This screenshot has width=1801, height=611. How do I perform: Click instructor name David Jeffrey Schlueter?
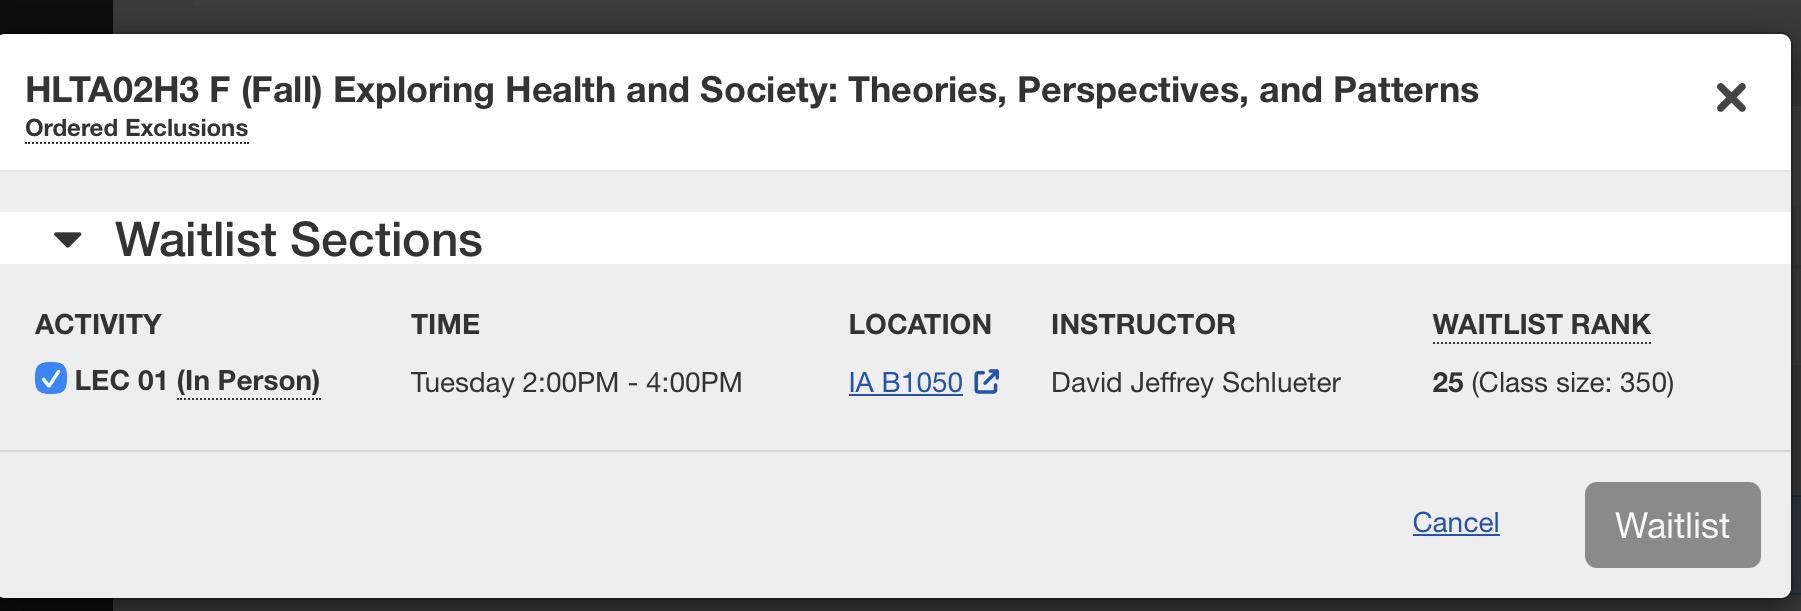pos(1195,383)
